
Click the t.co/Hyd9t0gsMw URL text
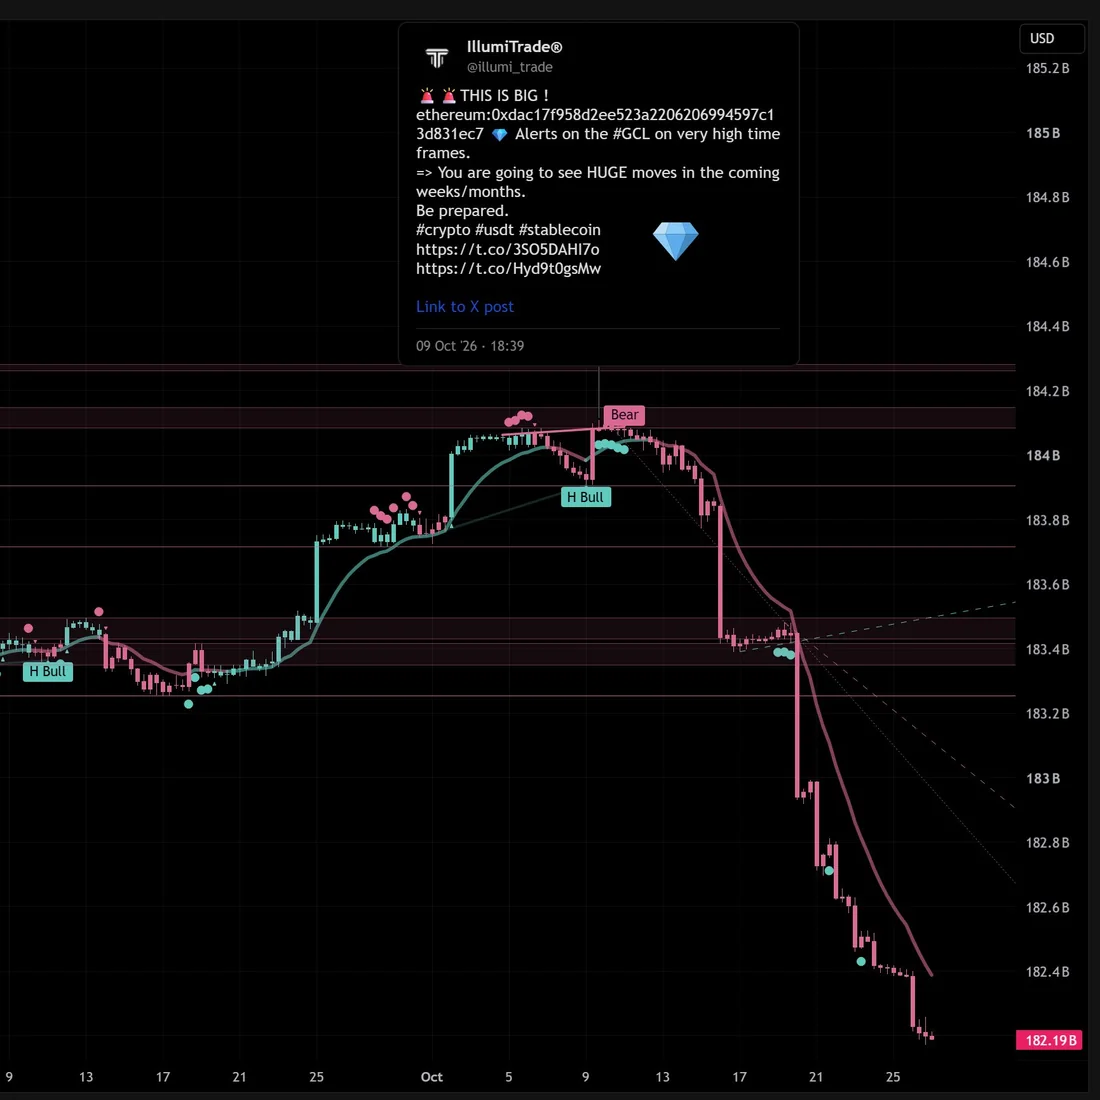click(508, 269)
